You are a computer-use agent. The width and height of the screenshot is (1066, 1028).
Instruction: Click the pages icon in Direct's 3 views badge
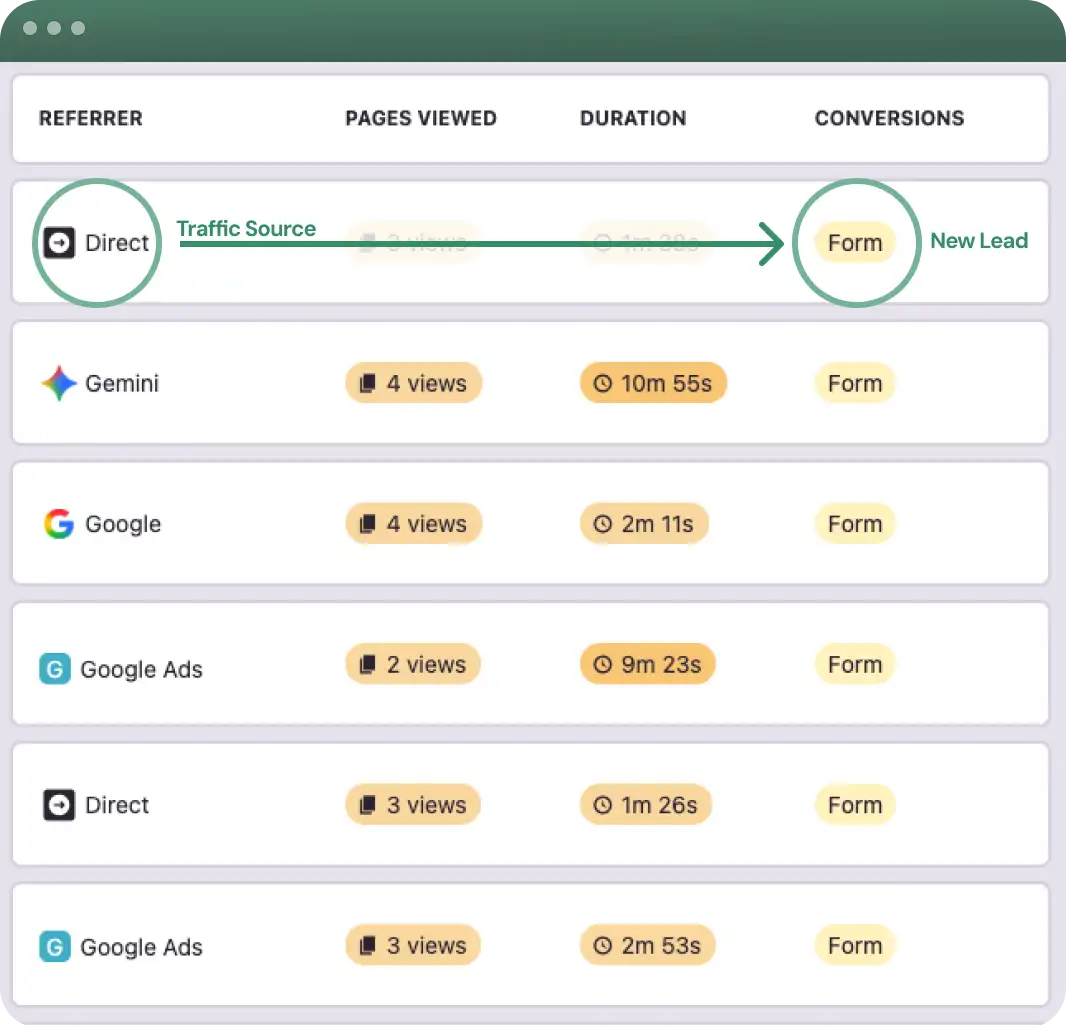point(367,805)
